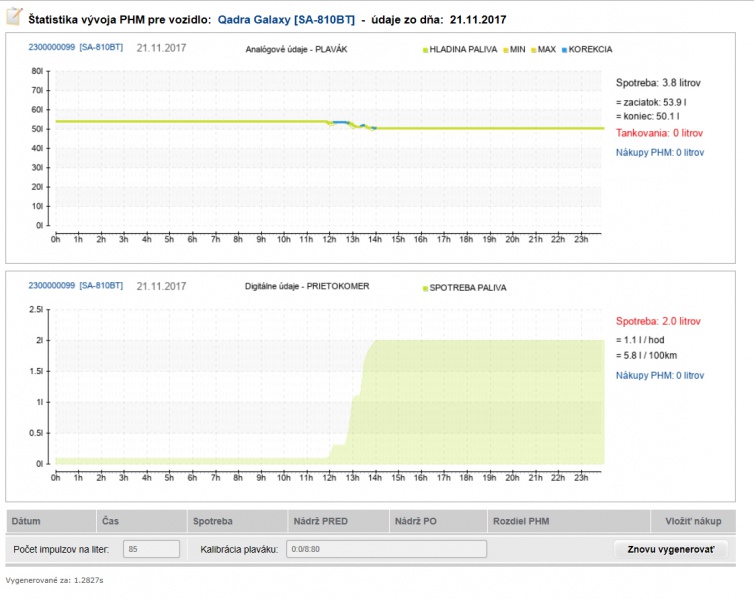Toggle the SPOTREBA PALIVA legend entry
754x599 pixels.
click(465, 288)
